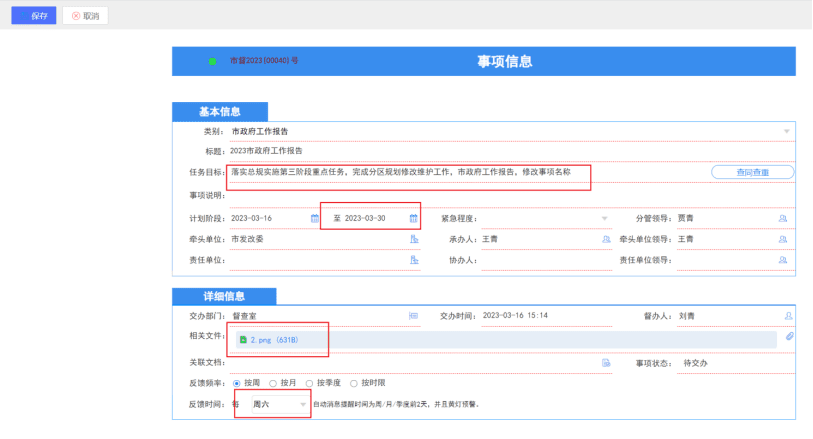Click the 牵头单位领导 field 王青
This screenshot has height=439, width=813.
click(x=727, y=239)
